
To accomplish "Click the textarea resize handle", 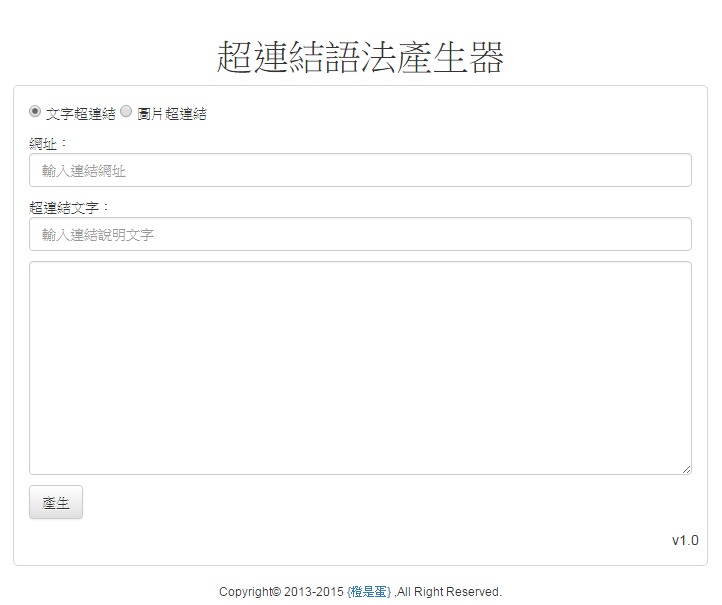I will point(686,470).
